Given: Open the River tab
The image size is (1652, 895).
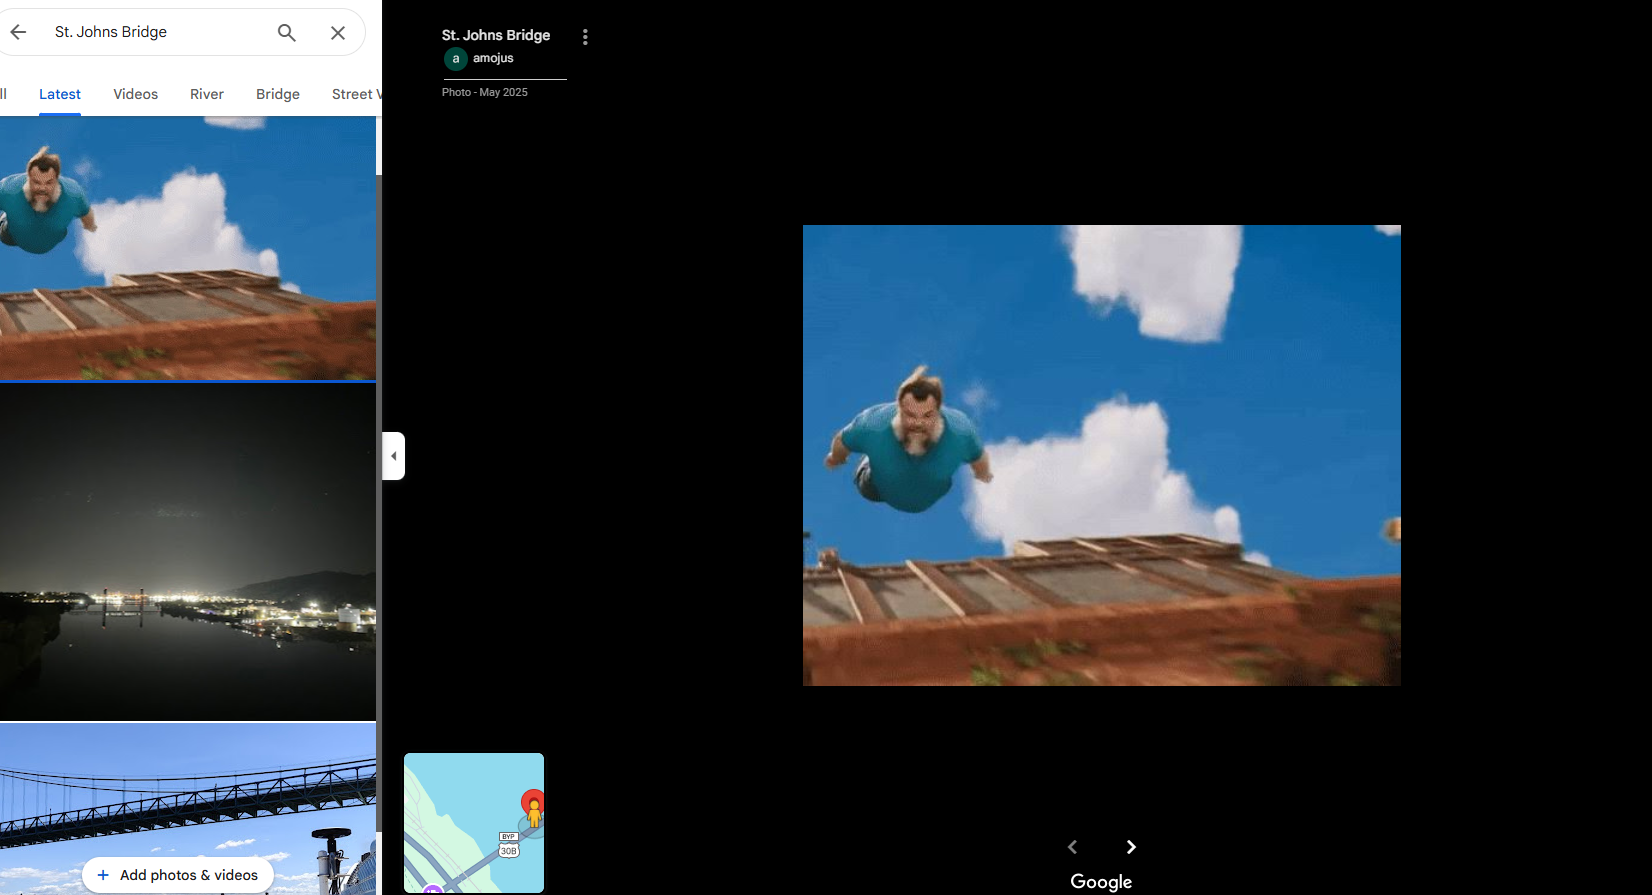Looking at the screenshot, I should tap(207, 94).
